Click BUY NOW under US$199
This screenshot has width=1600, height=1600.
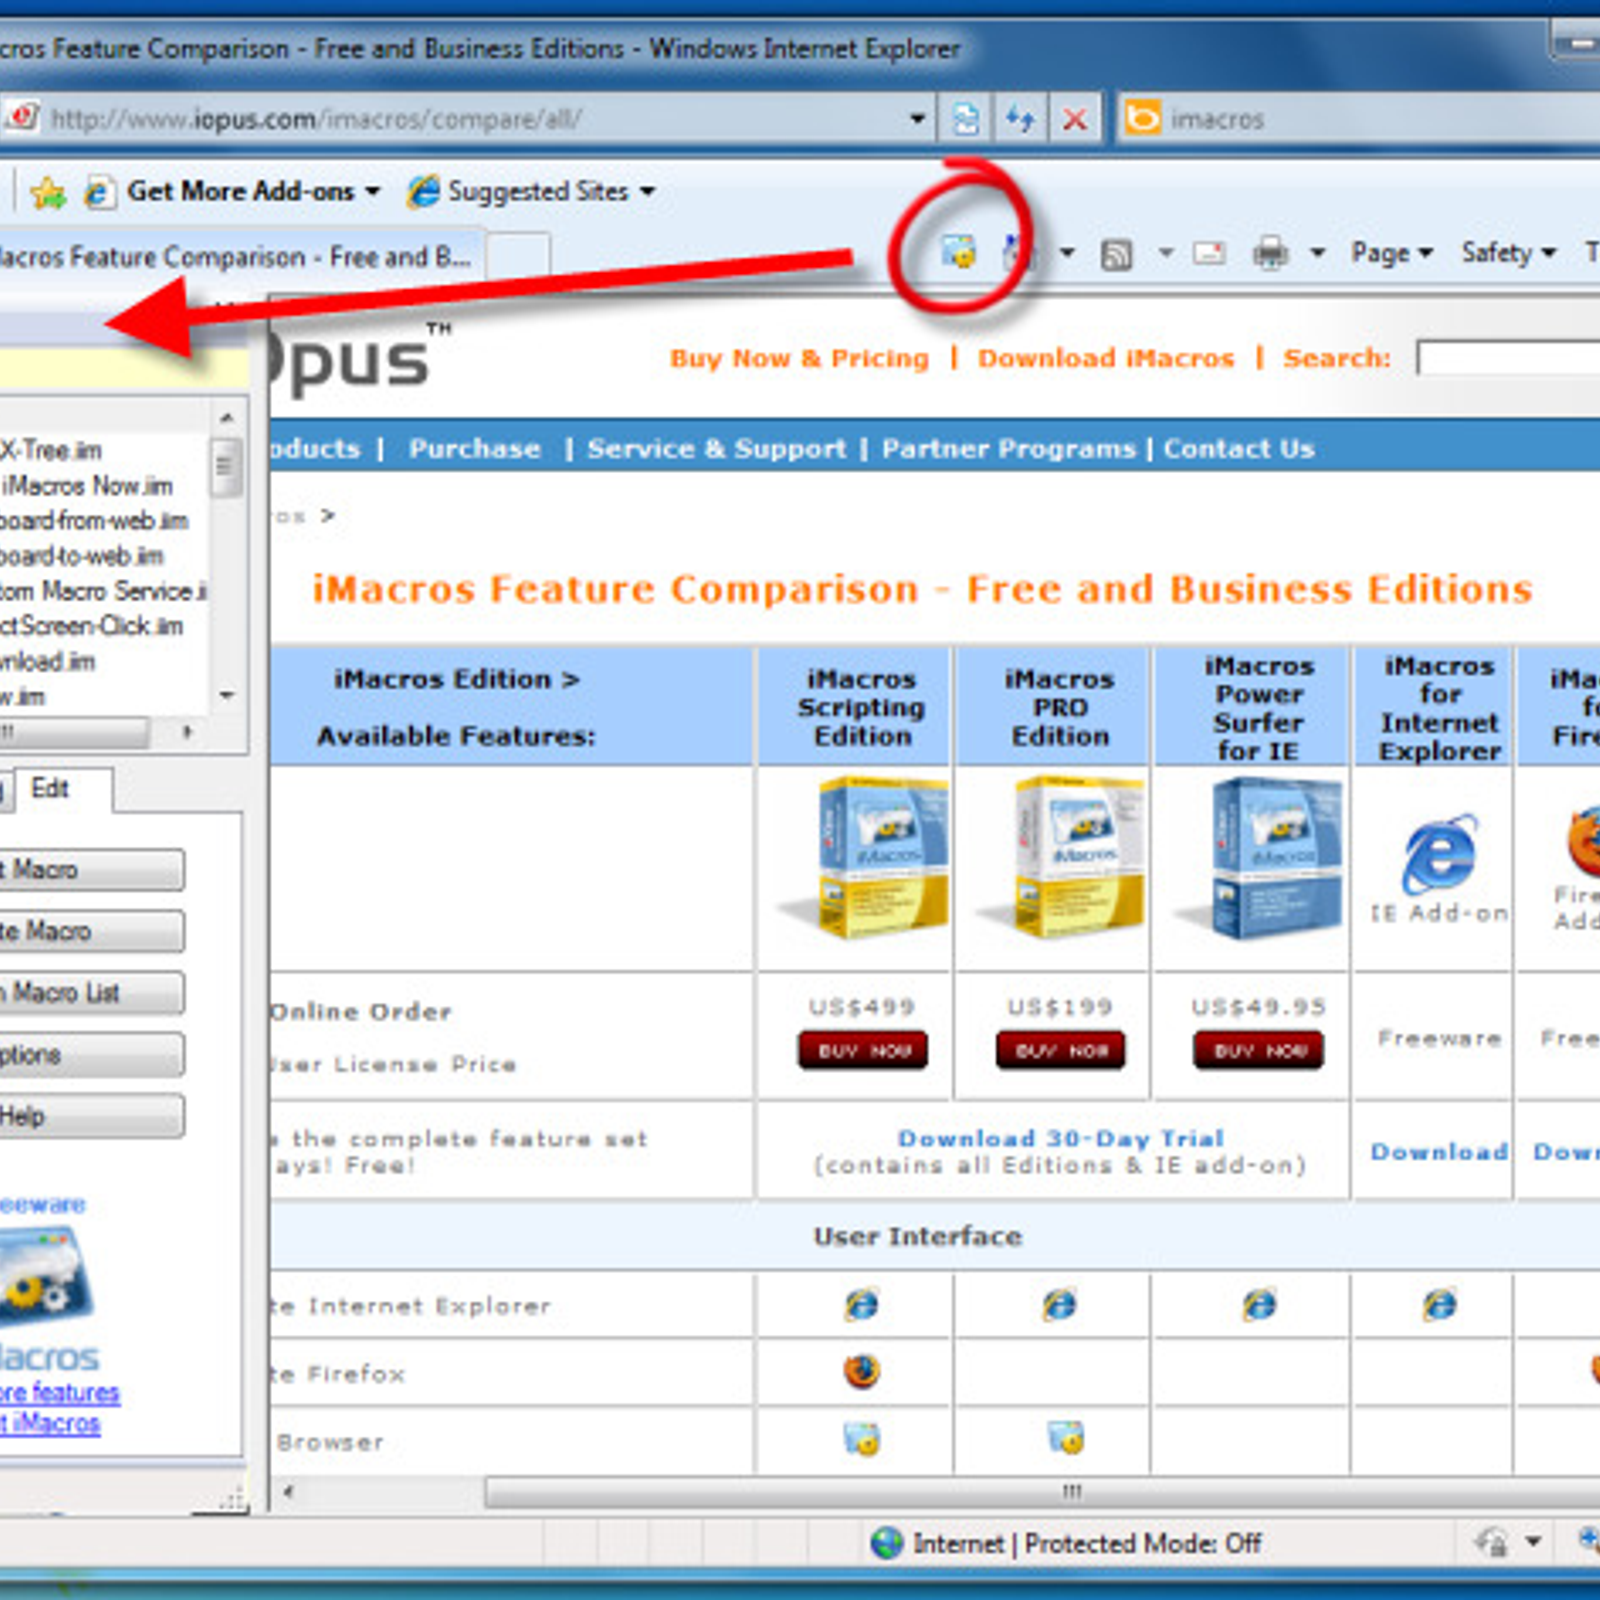1060,1050
